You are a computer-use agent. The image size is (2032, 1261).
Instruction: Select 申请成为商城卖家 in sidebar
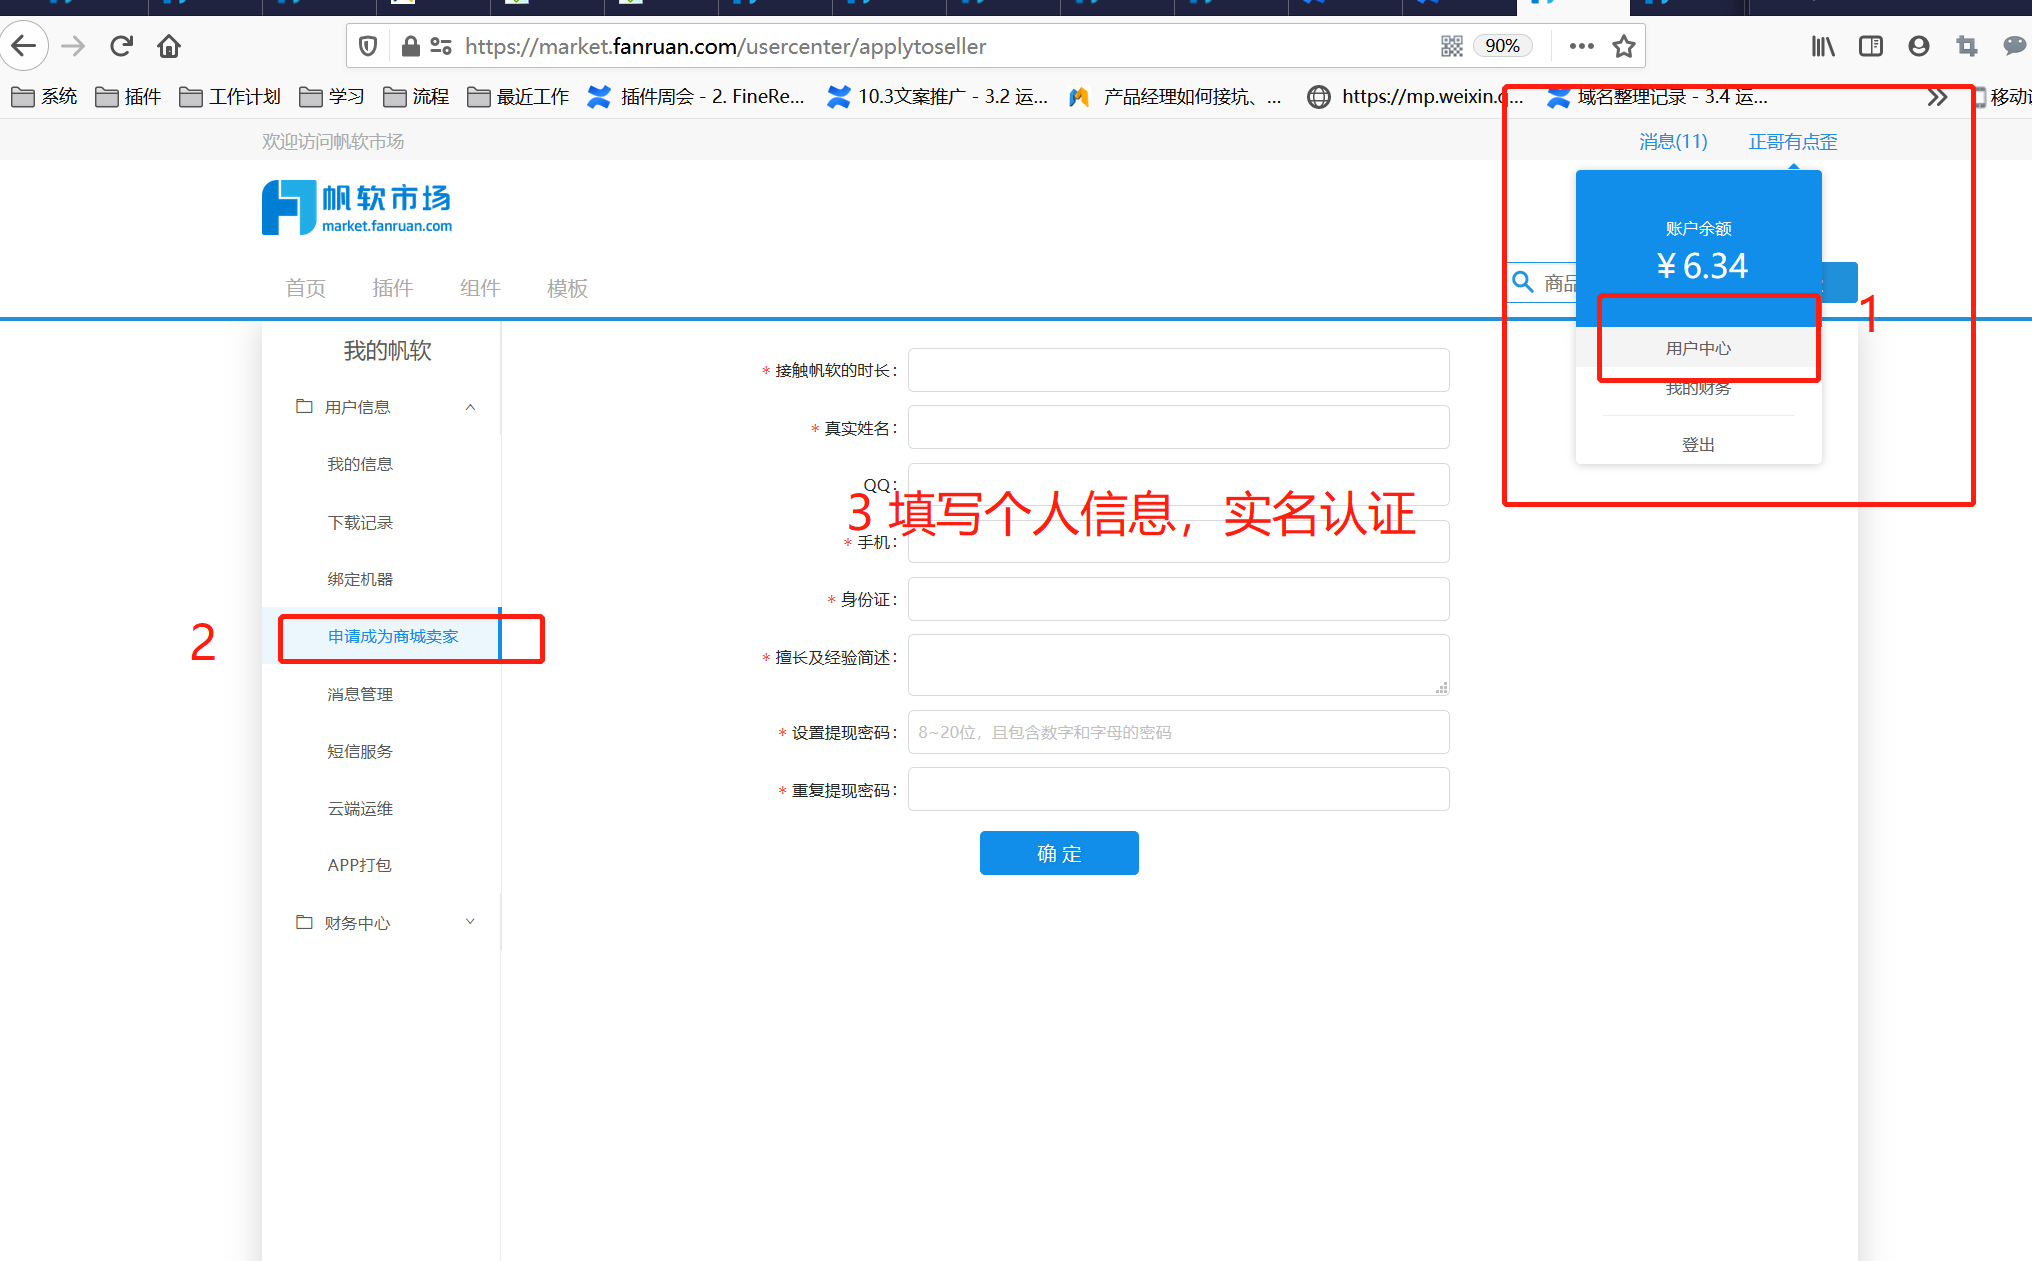[393, 636]
